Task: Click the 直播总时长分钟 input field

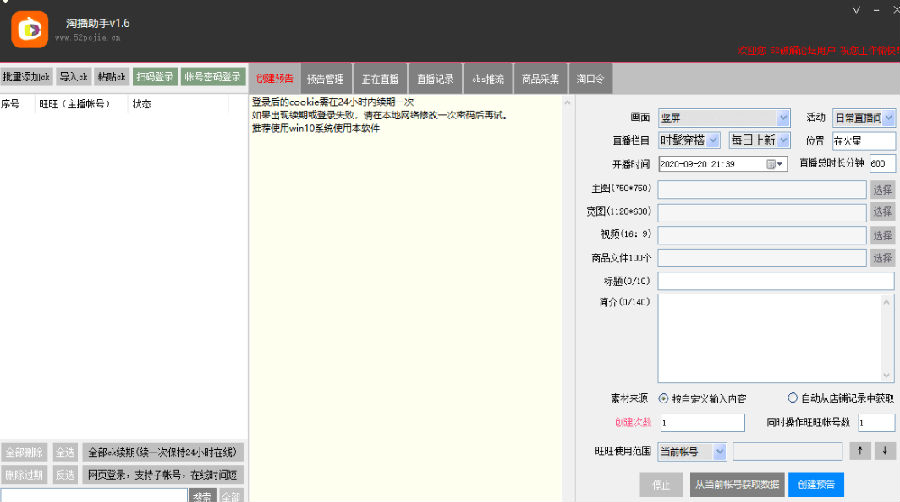Action: tap(882, 164)
